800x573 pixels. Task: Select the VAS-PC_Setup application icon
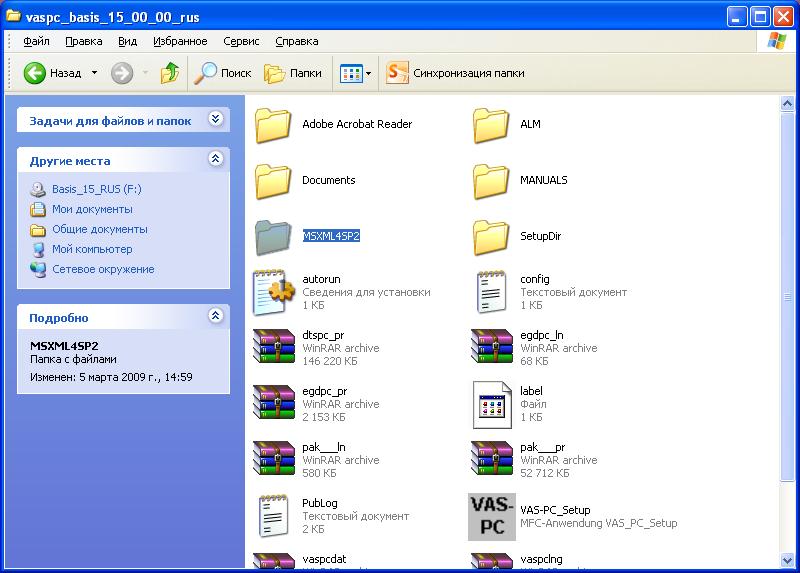click(492, 516)
